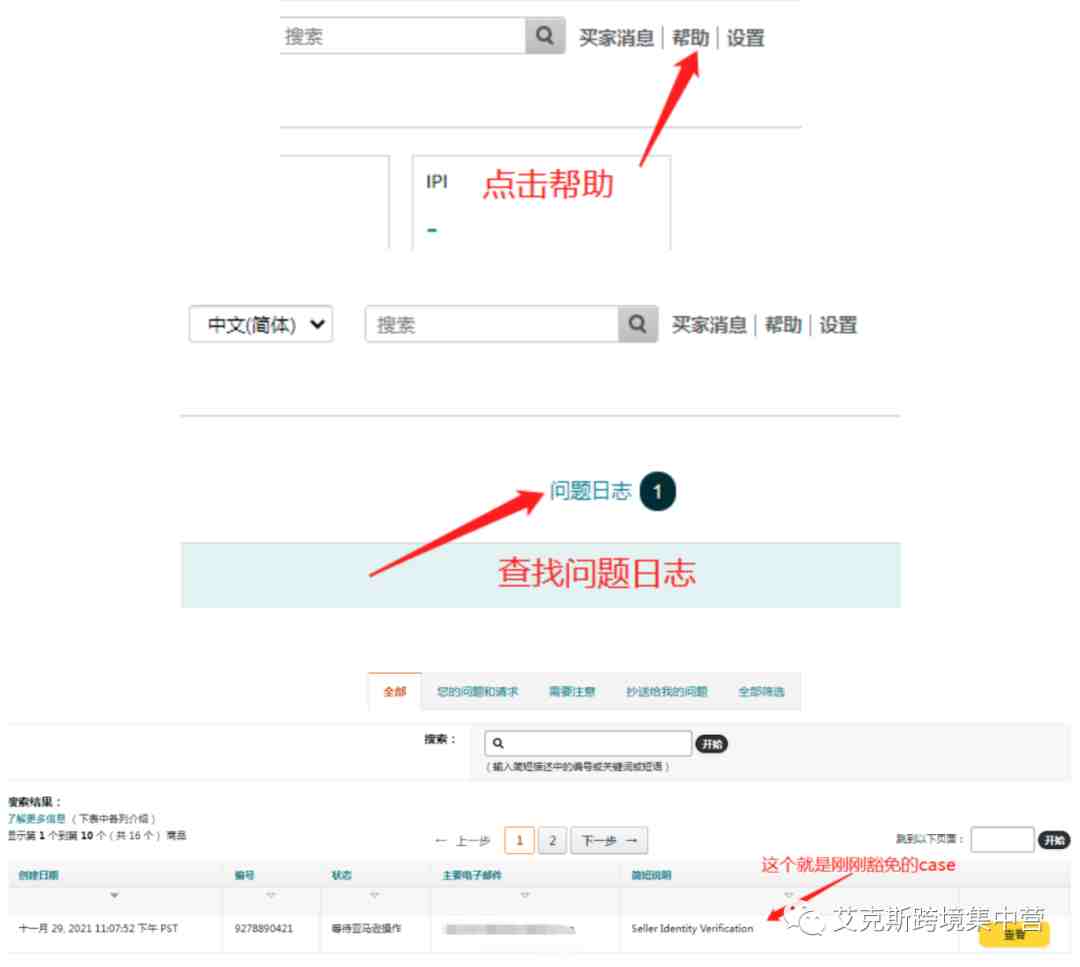The width and height of the screenshot is (1080, 967).
Task: Click the 问题日志 badge showing 1
Action: click(x=658, y=491)
